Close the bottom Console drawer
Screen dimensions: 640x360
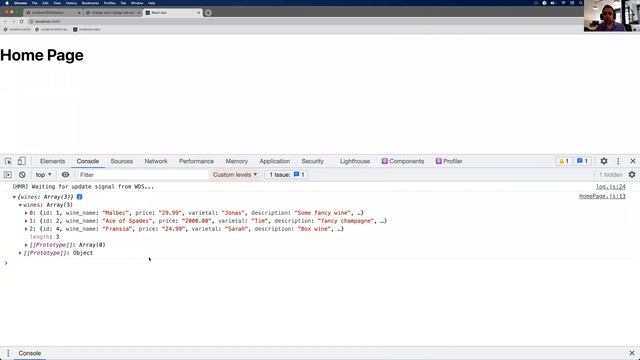click(x=632, y=353)
